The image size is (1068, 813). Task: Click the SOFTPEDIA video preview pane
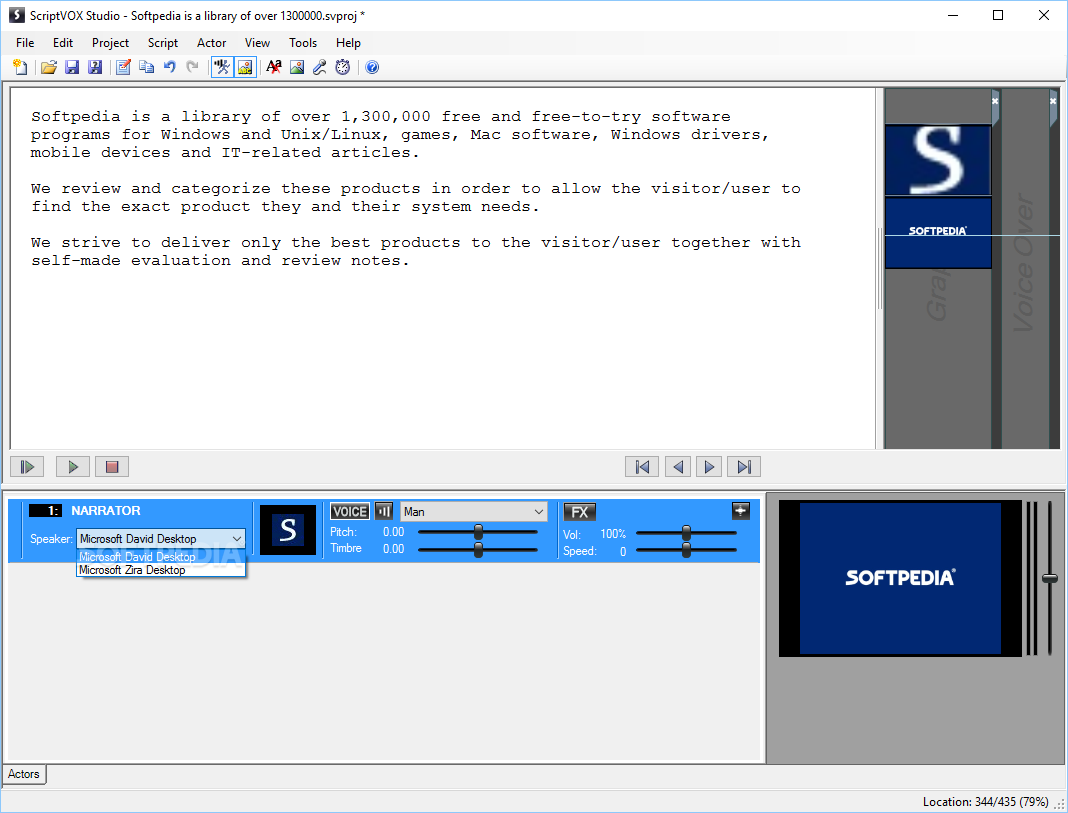900,578
